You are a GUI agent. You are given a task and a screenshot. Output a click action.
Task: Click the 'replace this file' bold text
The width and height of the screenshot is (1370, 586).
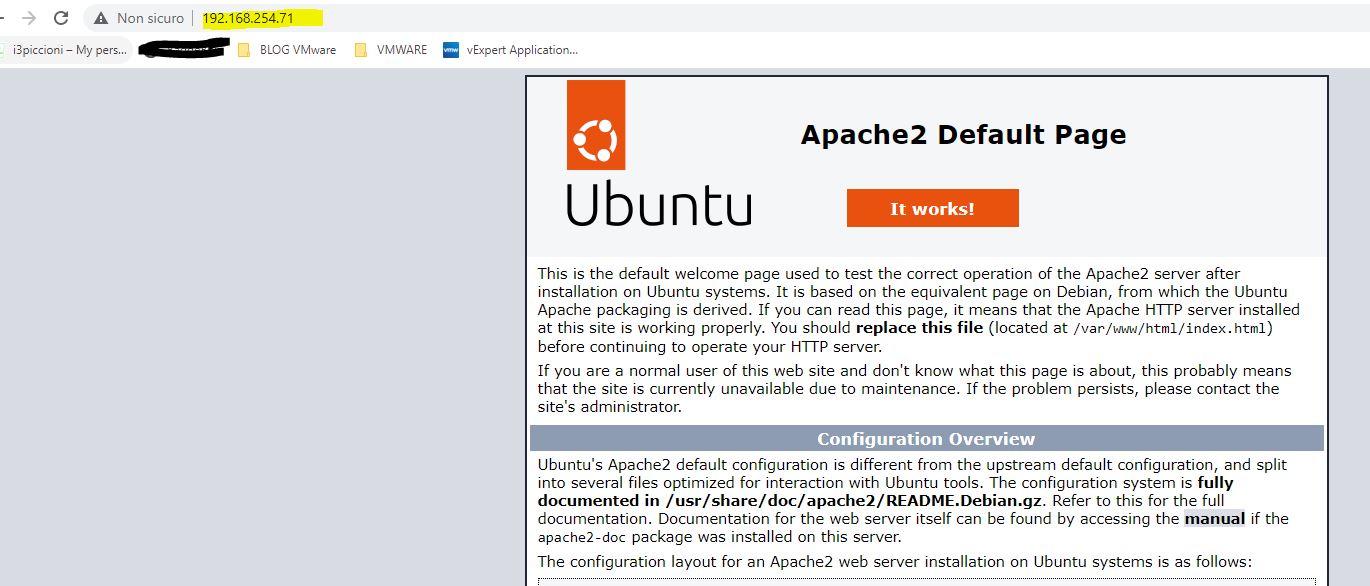[921, 328]
